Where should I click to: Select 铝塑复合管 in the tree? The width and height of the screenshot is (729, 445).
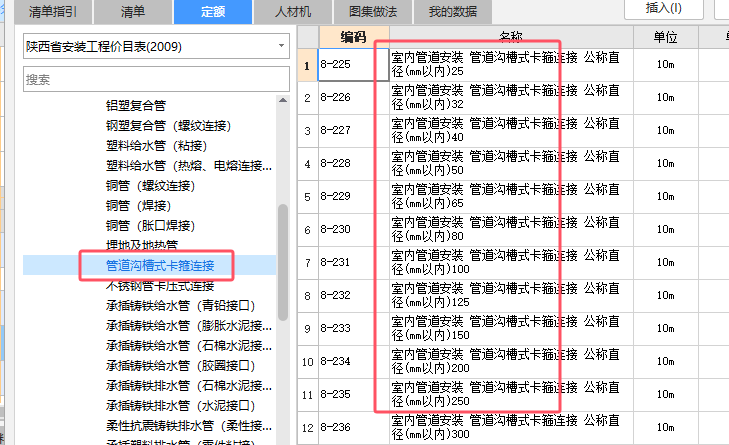136,106
